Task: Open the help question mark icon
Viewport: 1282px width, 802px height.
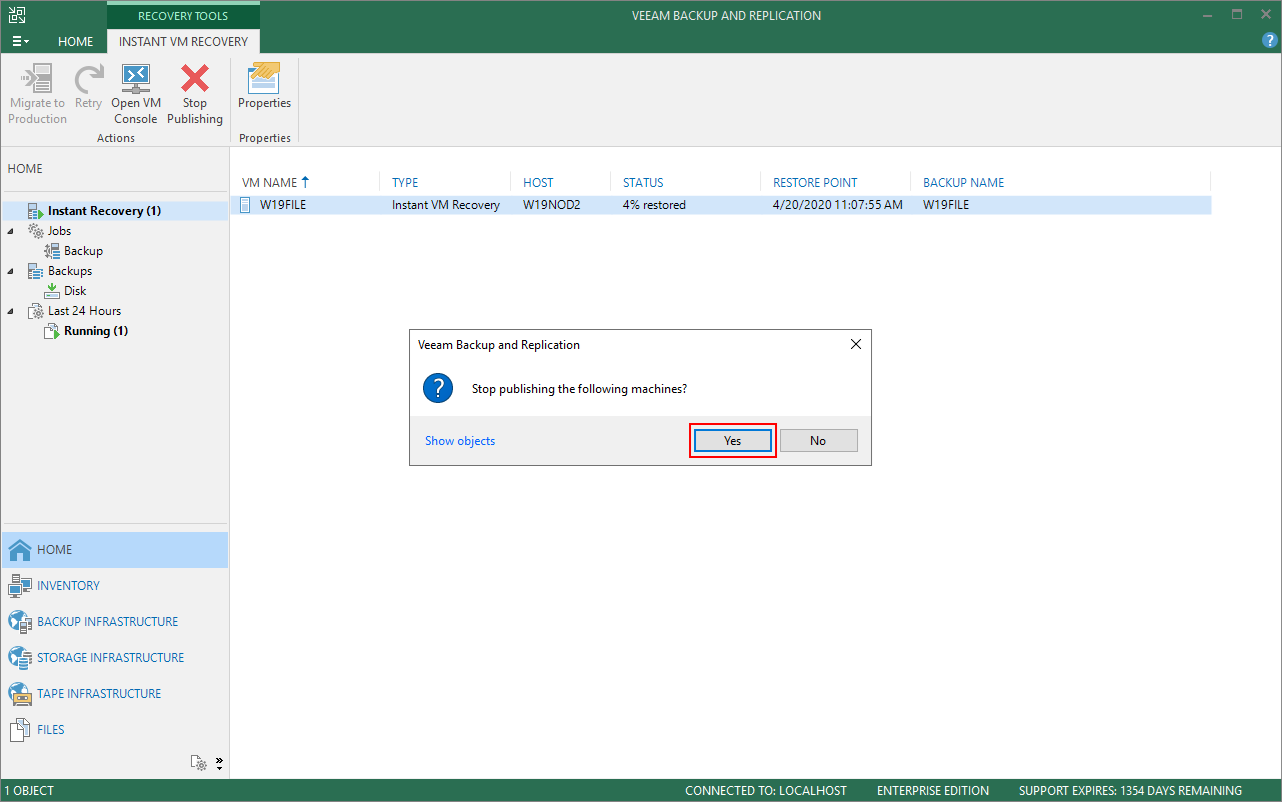Action: [1270, 41]
